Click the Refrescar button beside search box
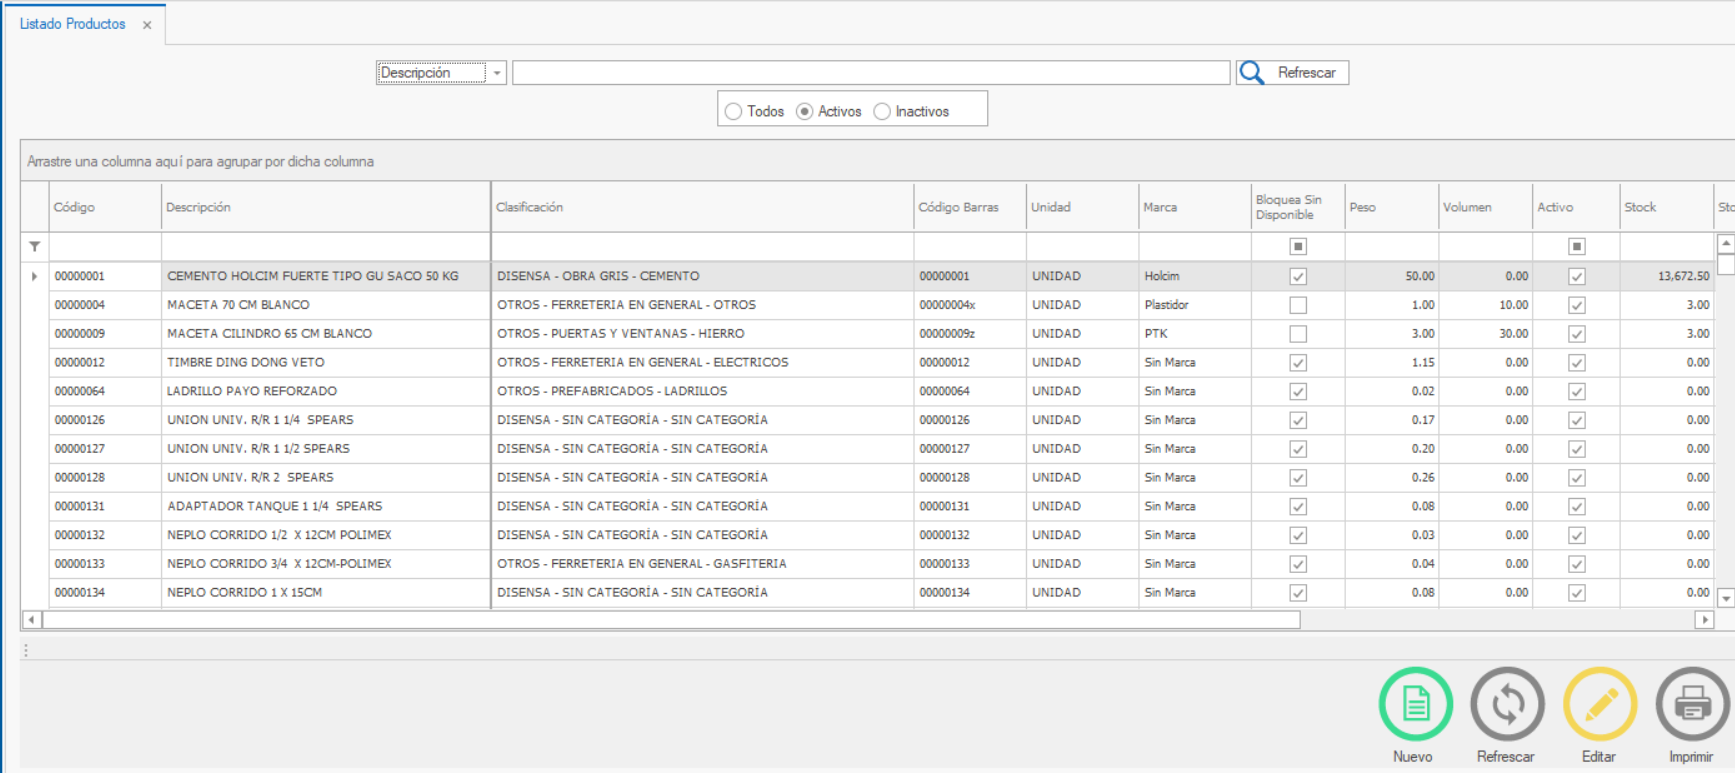 (x=1306, y=73)
